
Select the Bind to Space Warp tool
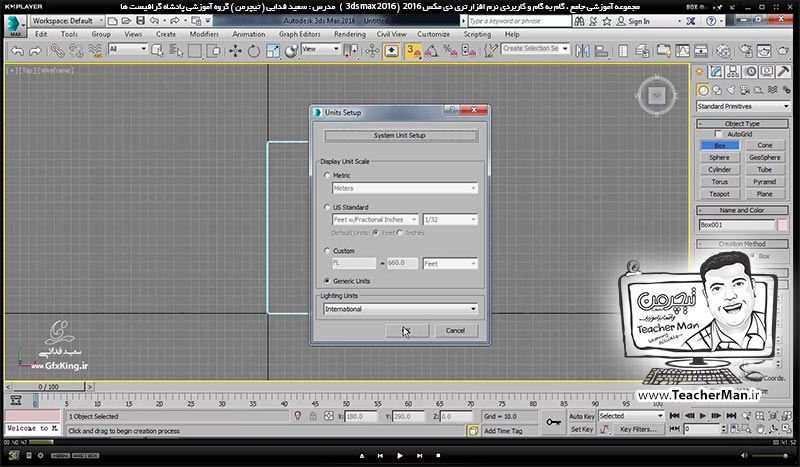coord(95,51)
